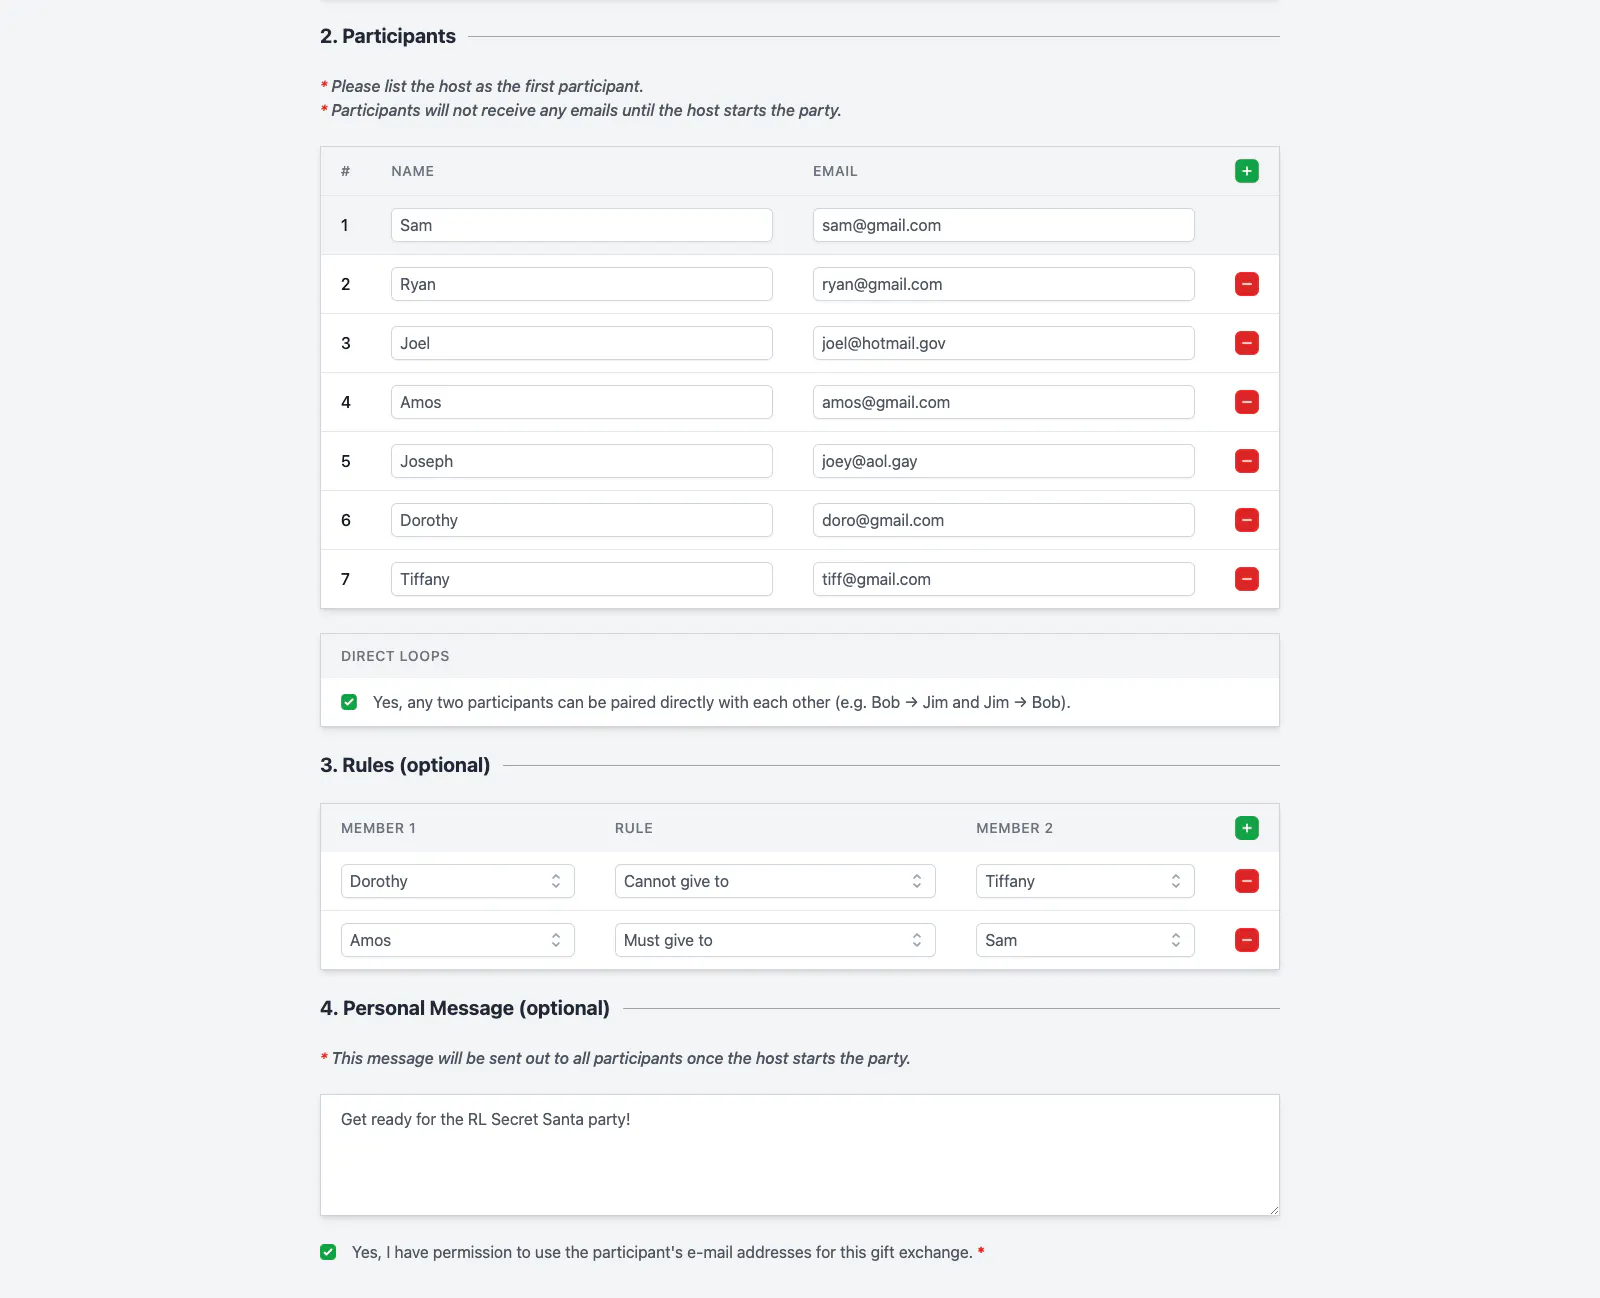Open the Dorothy member 1 dropdown
The height and width of the screenshot is (1298, 1600).
pyautogui.click(x=457, y=881)
